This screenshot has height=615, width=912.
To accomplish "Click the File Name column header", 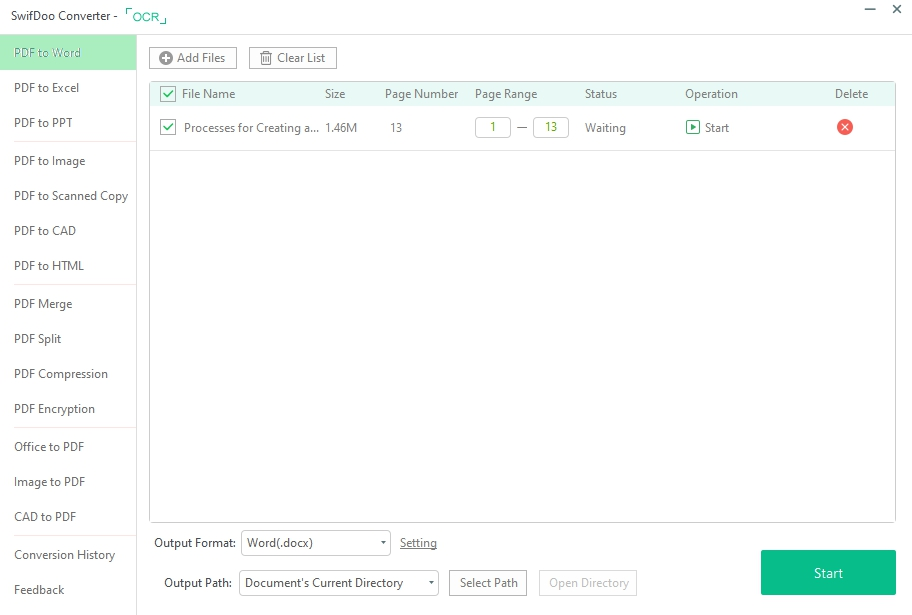I will [x=208, y=94].
